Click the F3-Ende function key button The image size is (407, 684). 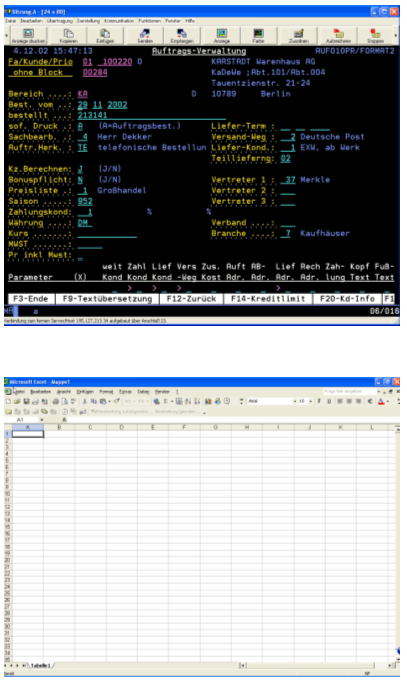pos(31,299)
